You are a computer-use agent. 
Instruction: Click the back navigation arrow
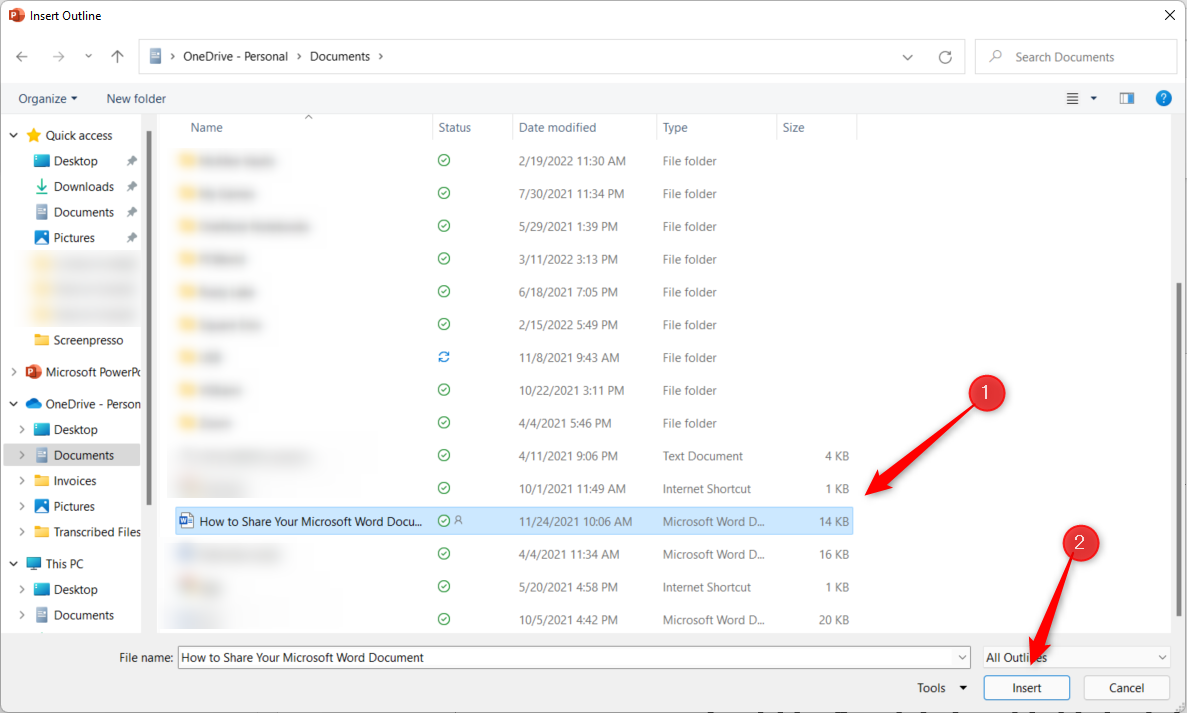pos(21,56)
